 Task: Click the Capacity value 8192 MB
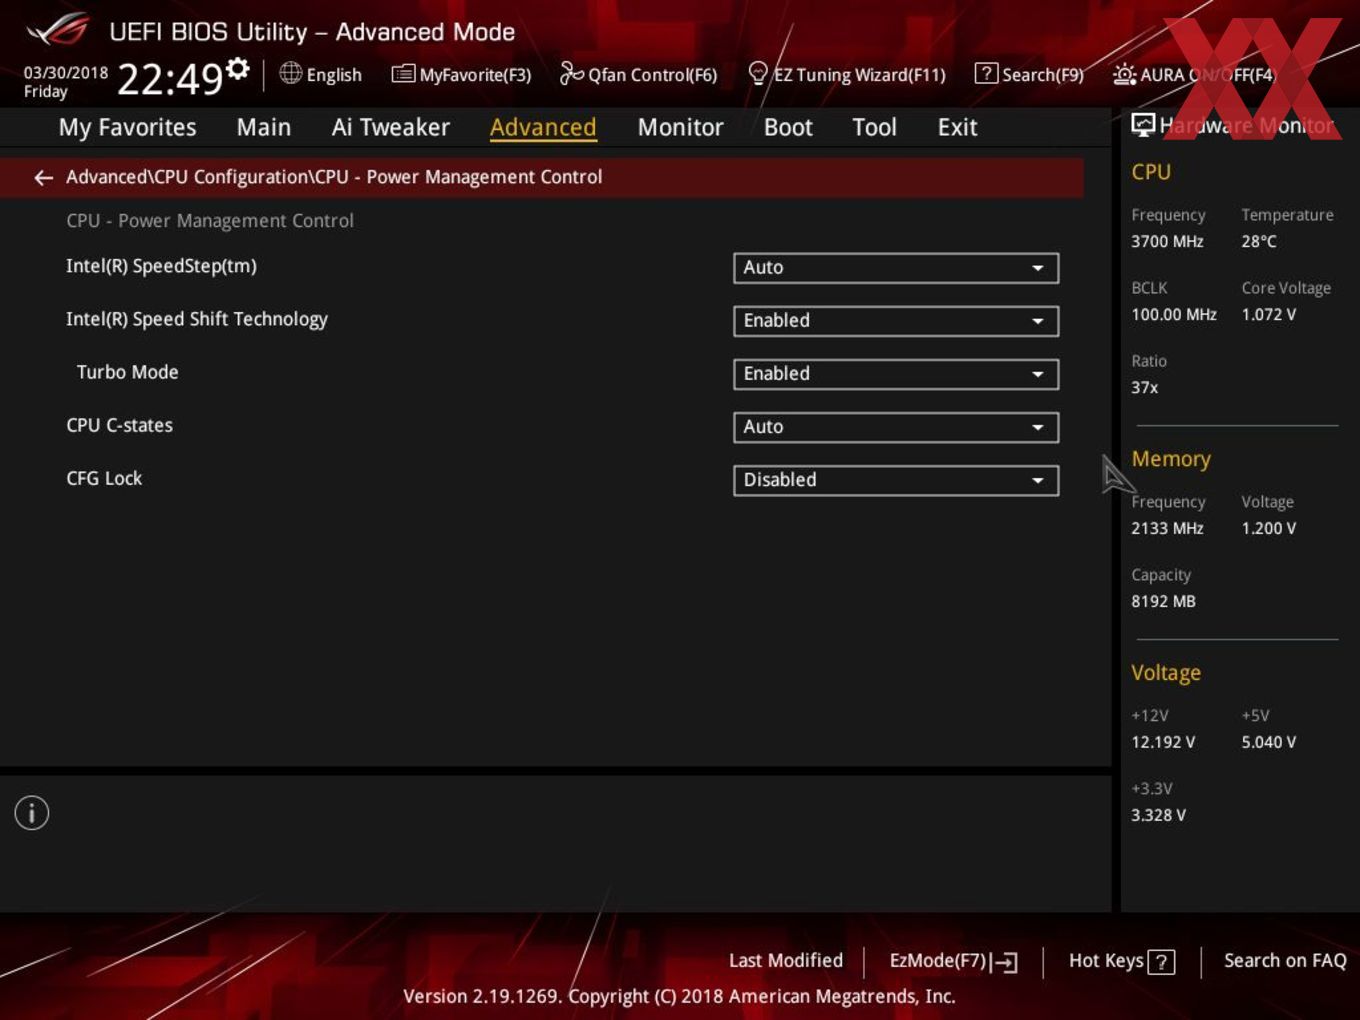coord(1163,601)
